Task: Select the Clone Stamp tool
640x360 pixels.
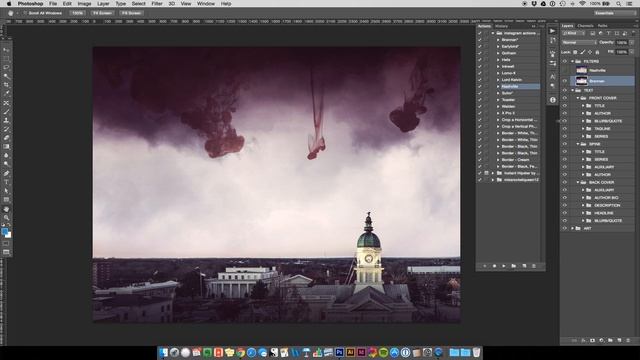Action: (x=6, y=120)
